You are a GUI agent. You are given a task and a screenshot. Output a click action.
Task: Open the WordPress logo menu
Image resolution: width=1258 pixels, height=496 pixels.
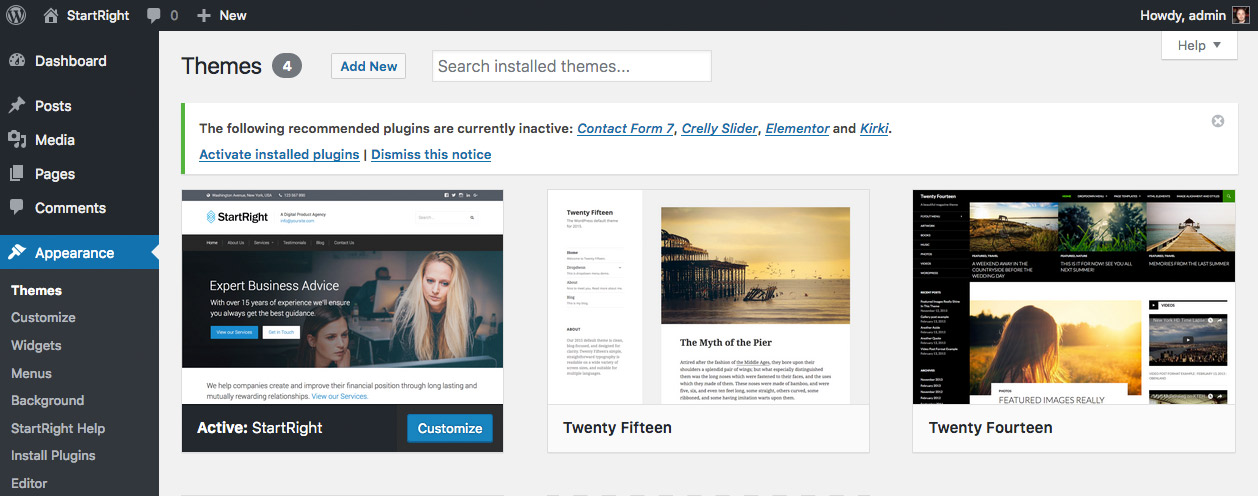16,15
